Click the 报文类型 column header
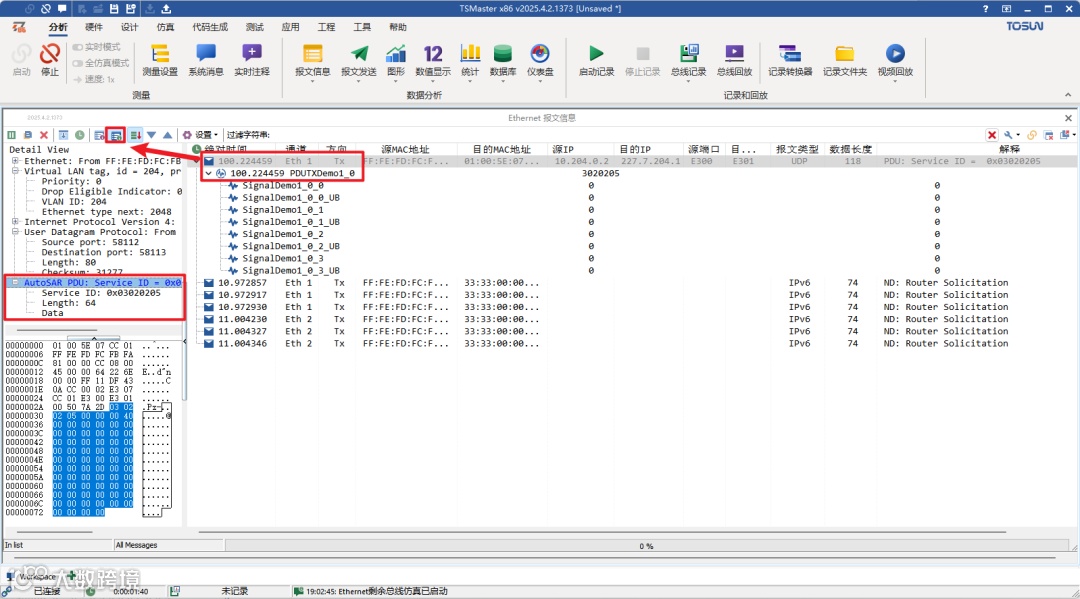 [x=798, y=149]
